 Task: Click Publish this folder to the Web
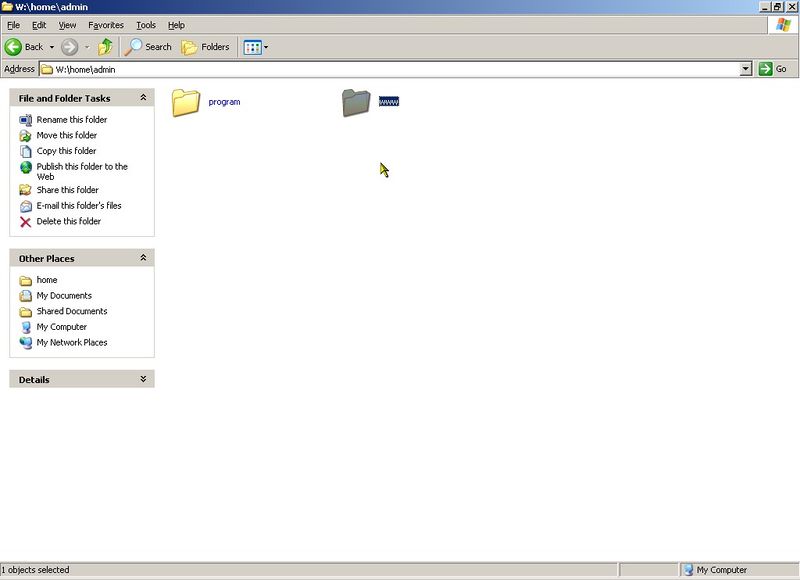point(82,171)
